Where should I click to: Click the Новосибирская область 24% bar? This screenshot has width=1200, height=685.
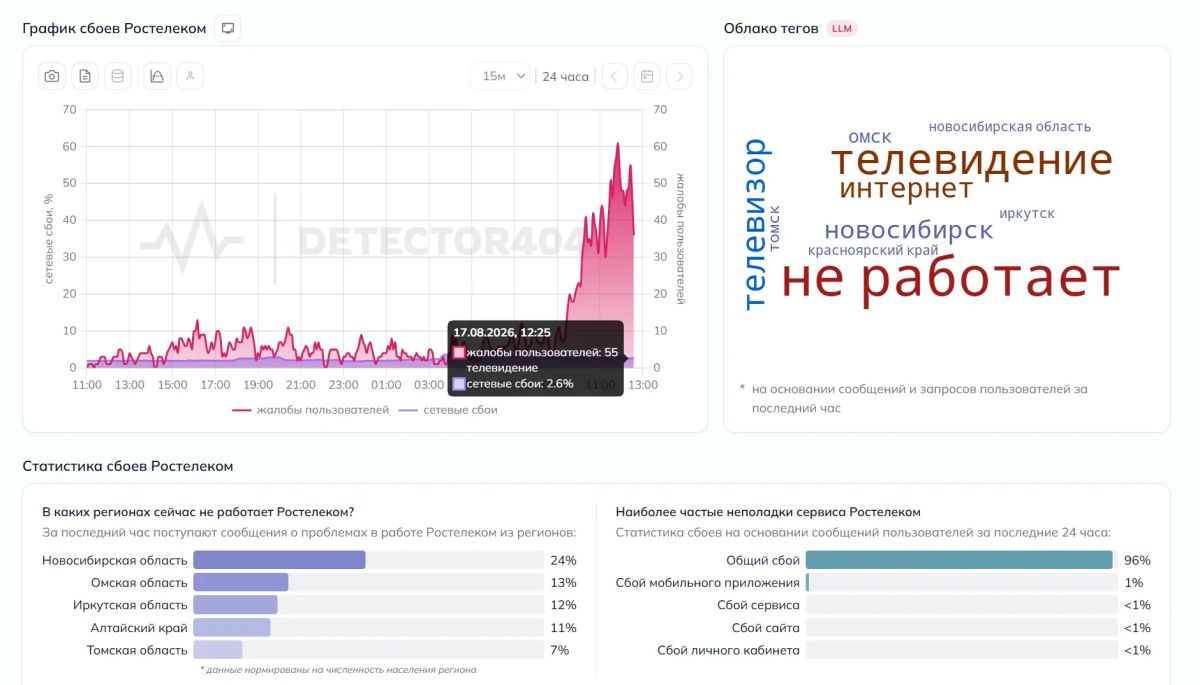click(279, 560)
